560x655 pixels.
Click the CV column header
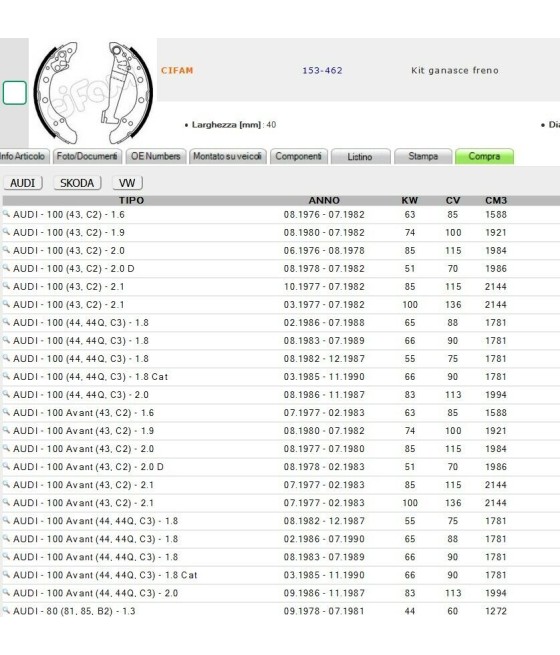pos(453,201)
